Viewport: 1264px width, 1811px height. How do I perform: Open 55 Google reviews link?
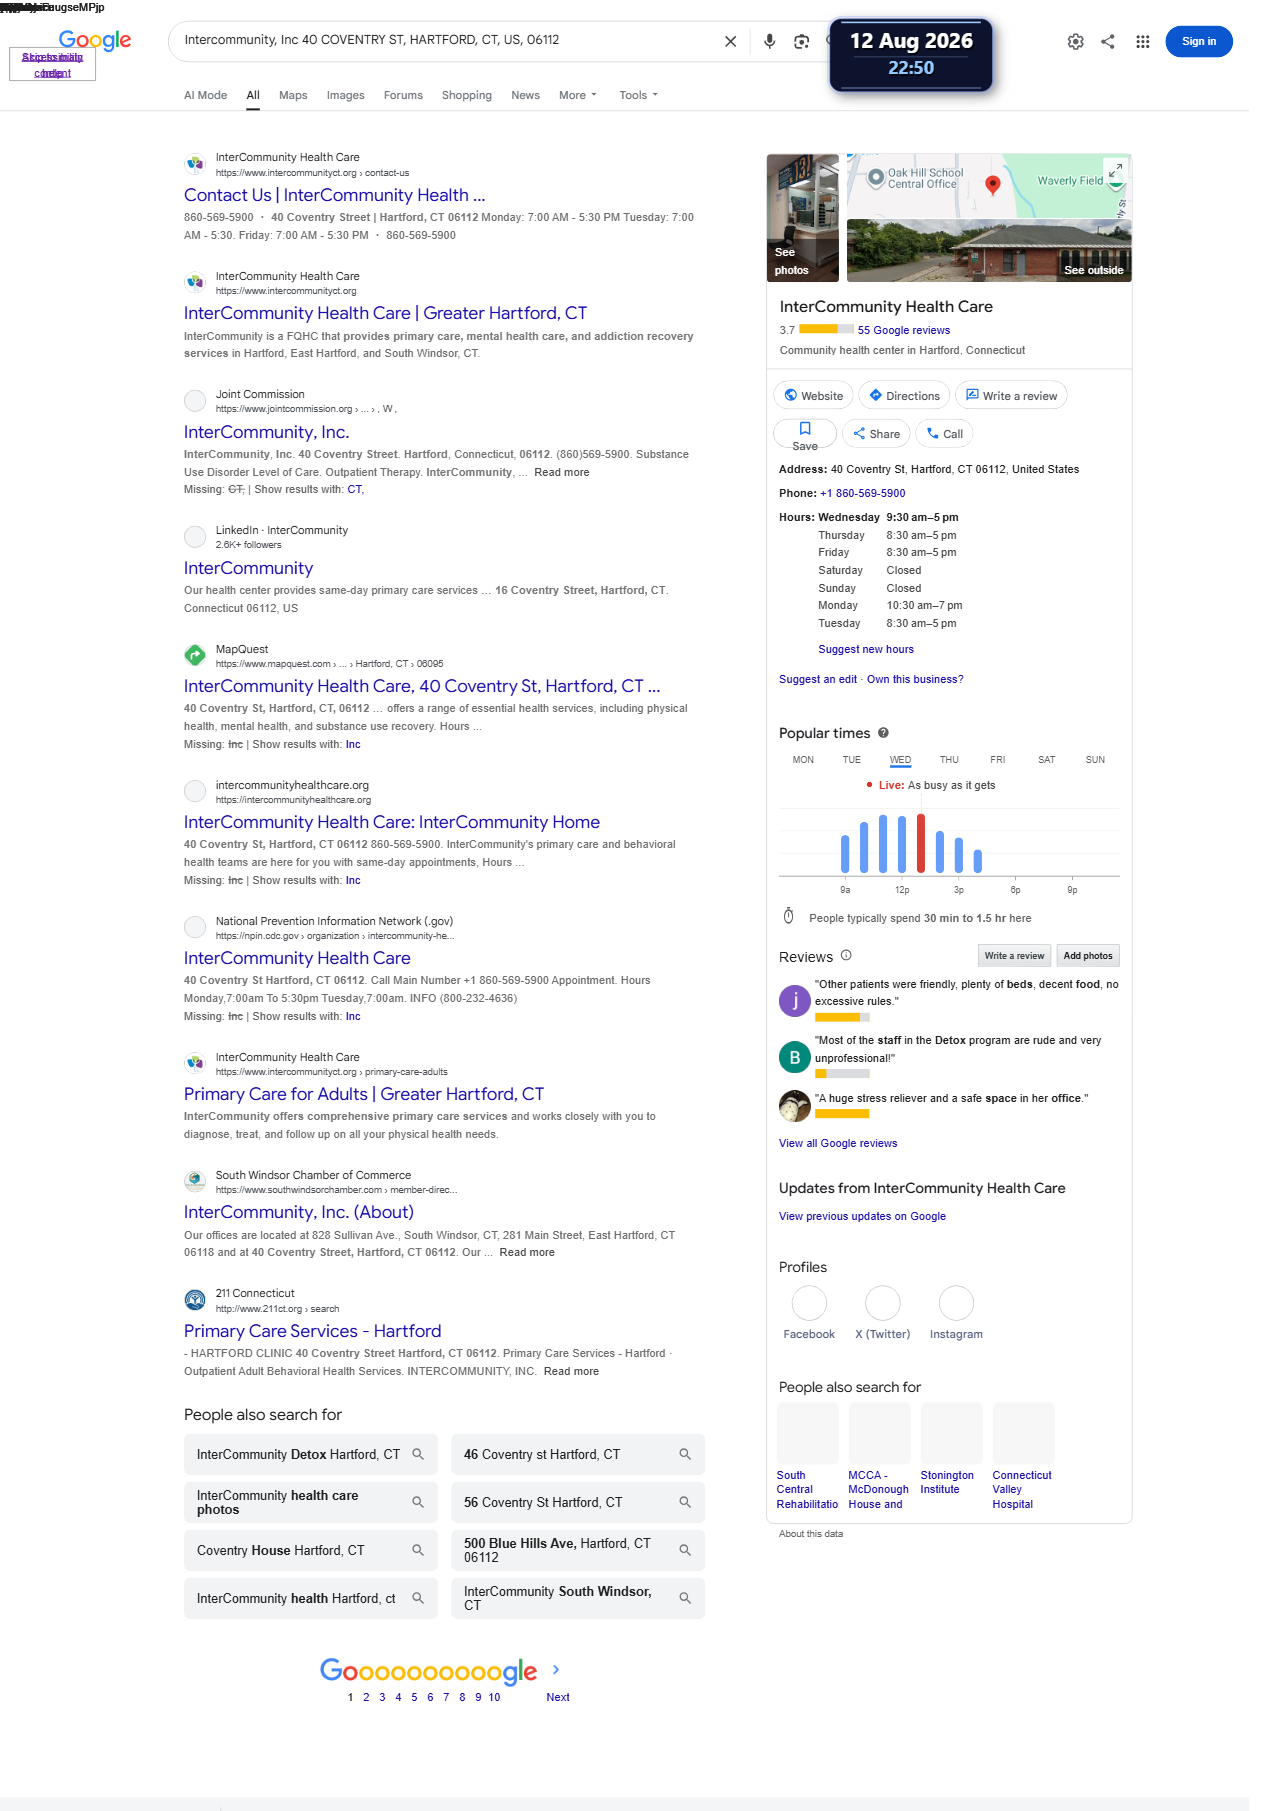(903, 330)
